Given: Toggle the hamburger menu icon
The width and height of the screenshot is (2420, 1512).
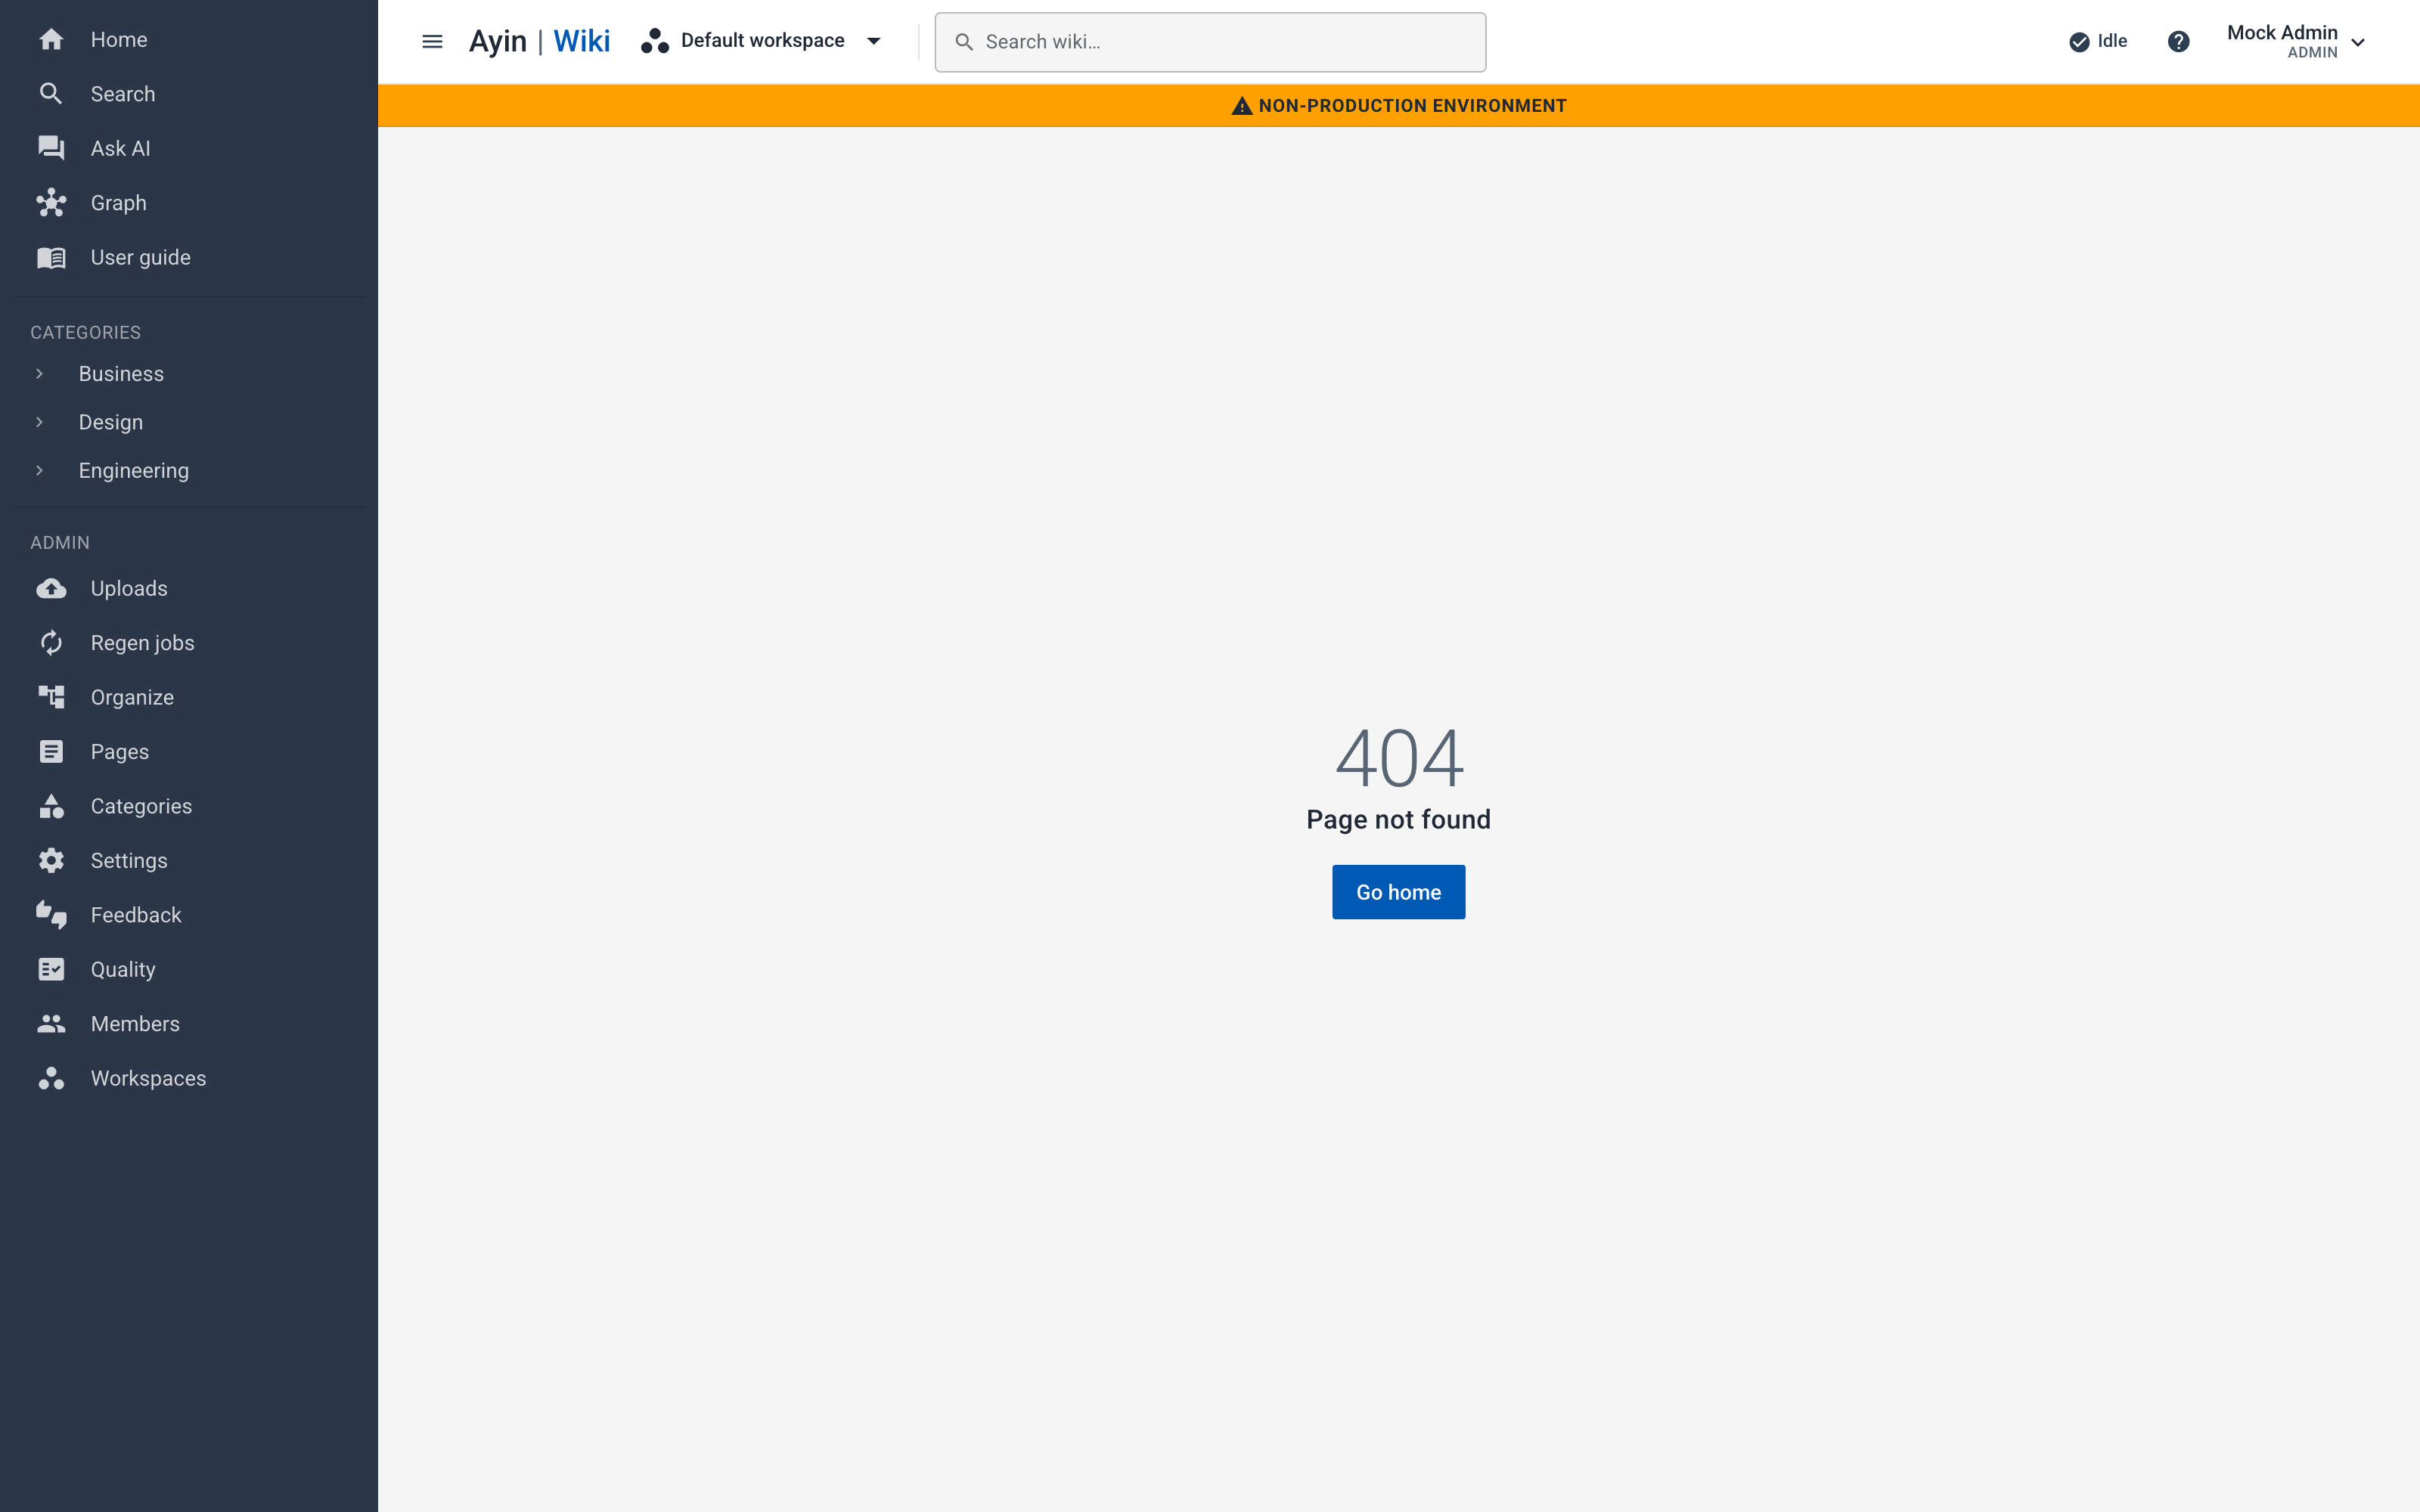Looking at the screenshot, I should [432, 41].
